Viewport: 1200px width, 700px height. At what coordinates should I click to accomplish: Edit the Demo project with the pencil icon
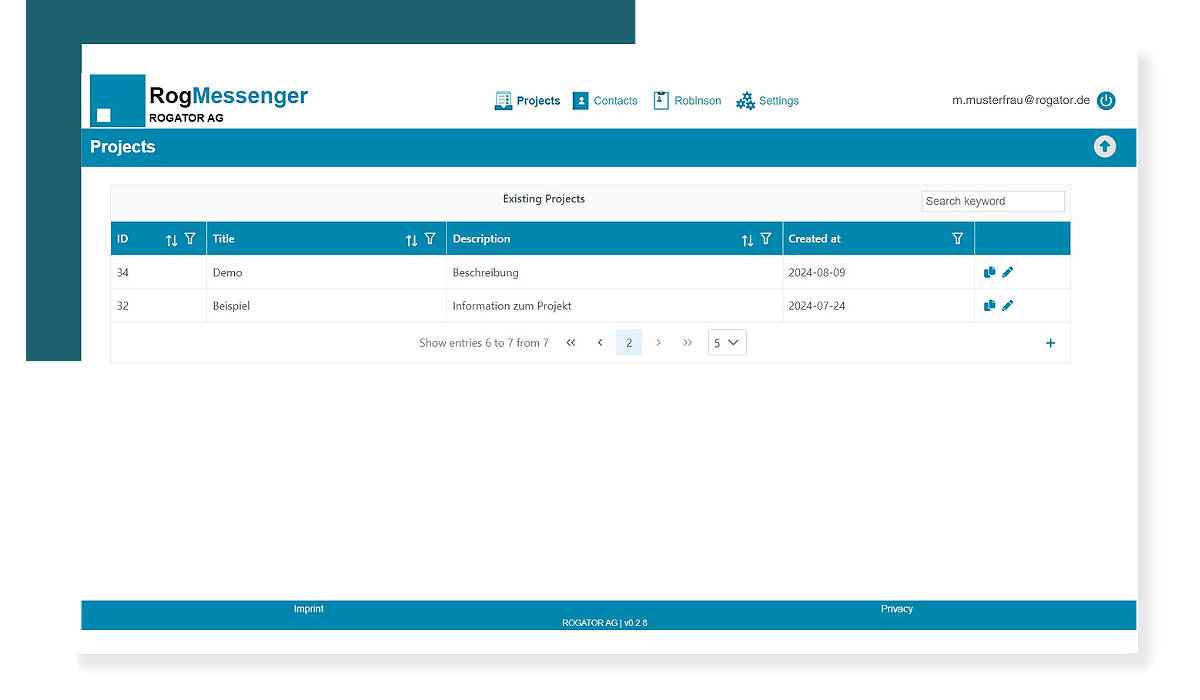[x=1008, y=271]
